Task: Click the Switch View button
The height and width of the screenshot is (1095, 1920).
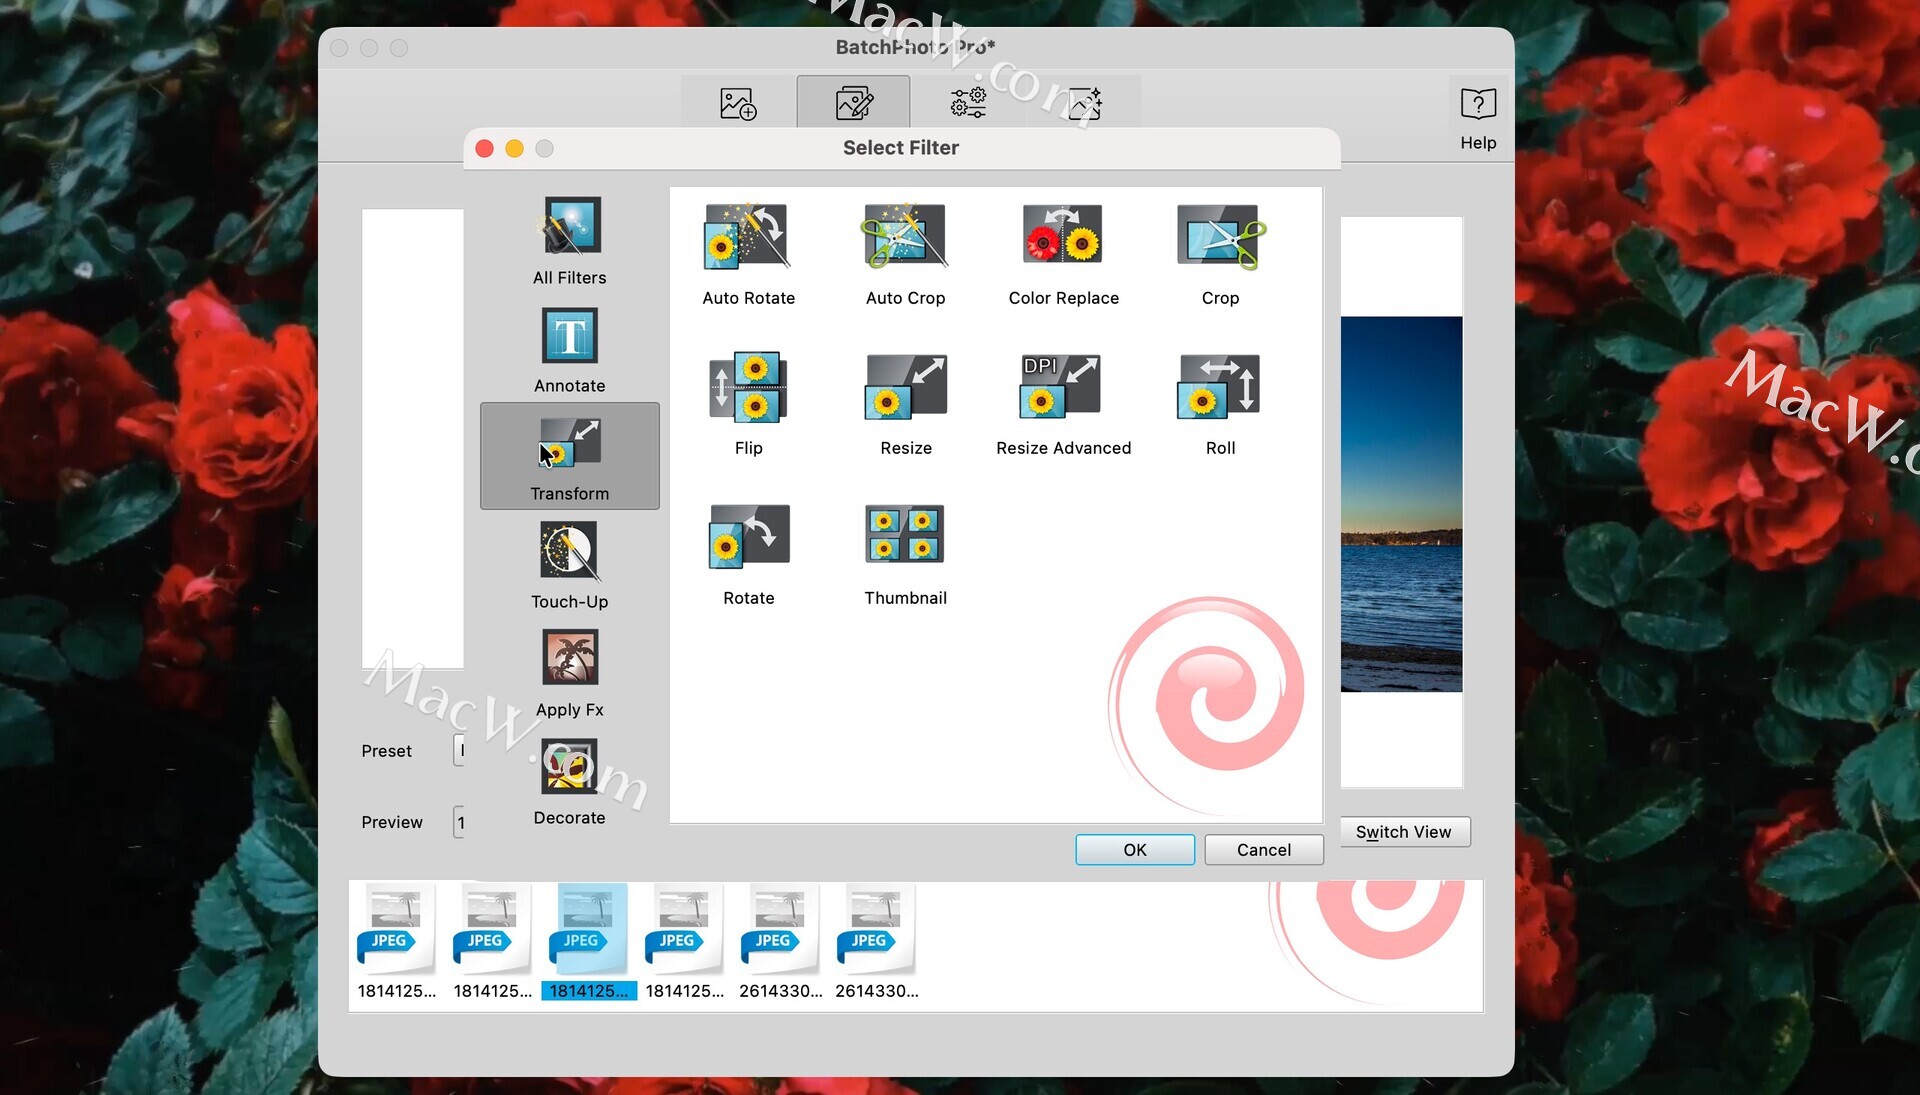Action: coord(1403,832)
